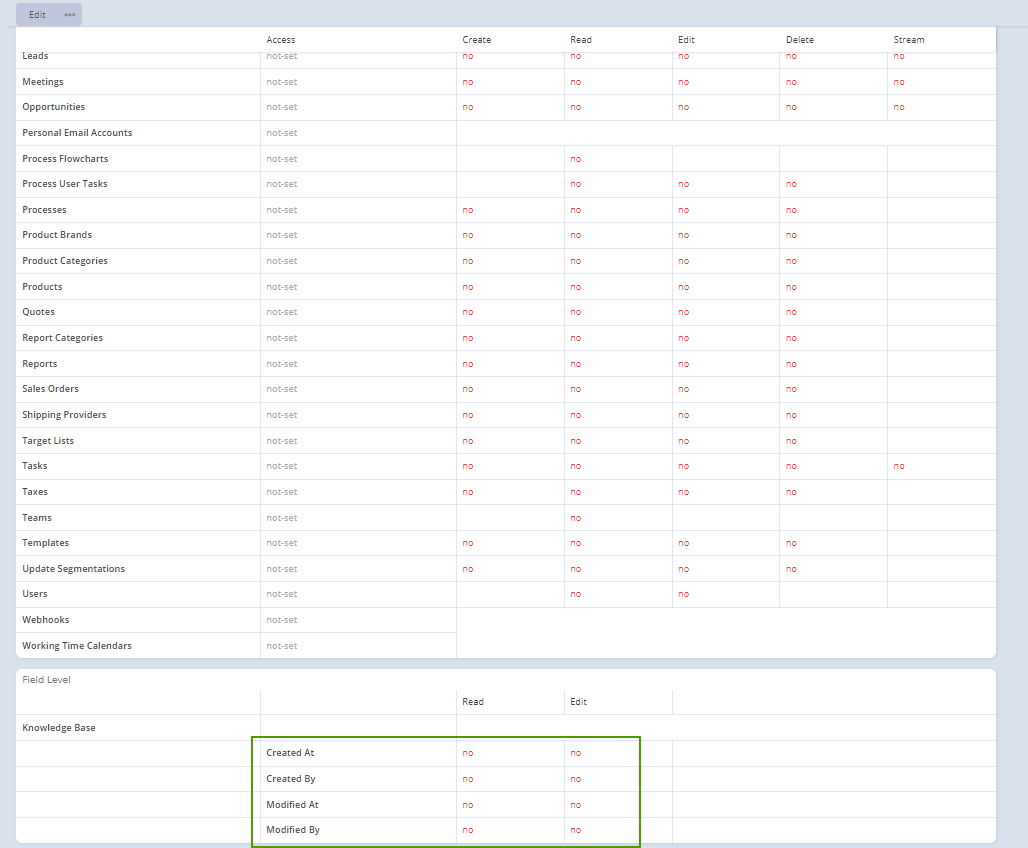Click the Edit button
Image resolution: width=1028 pixels, height=848 pixels.
(x=37, y=15)
